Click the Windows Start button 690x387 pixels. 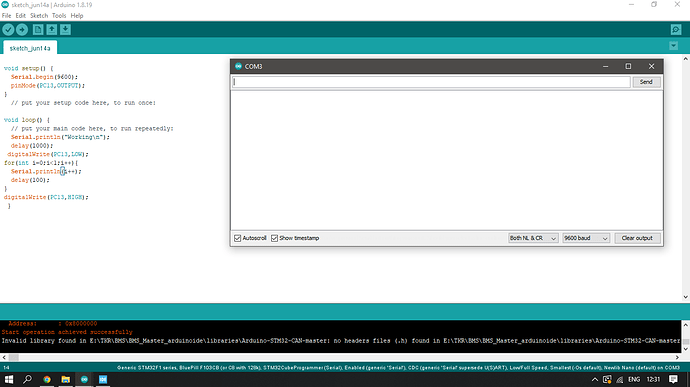(9, 379)
